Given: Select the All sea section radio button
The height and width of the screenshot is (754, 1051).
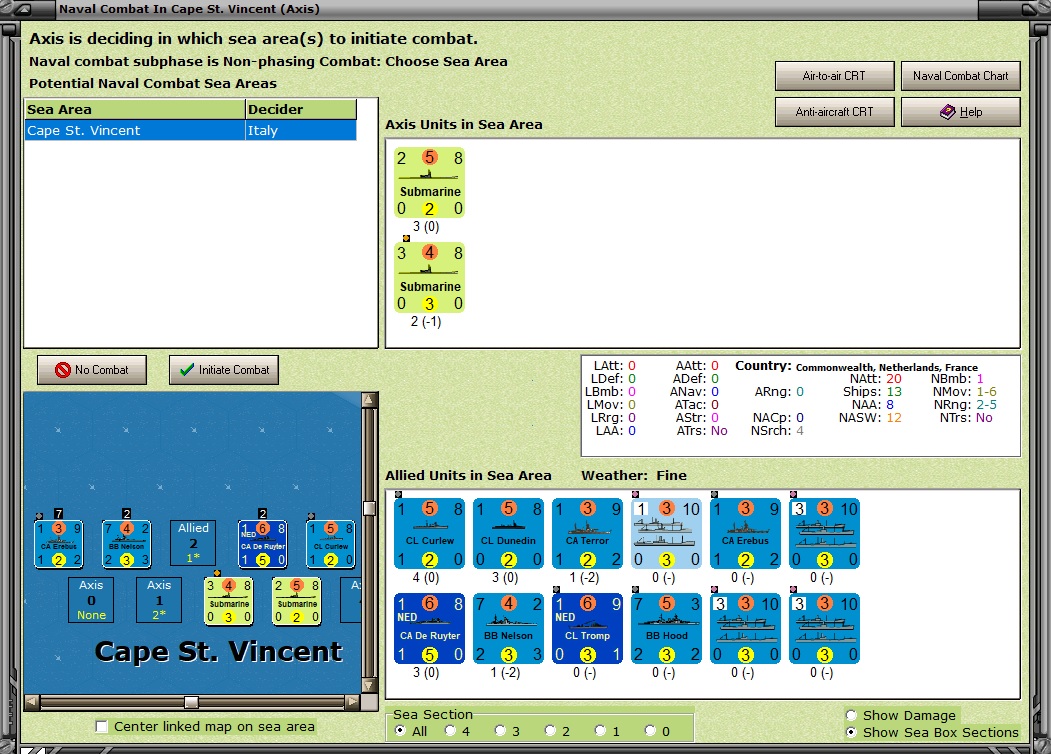Looking at the screenshot, I should (x=400, y=731).
